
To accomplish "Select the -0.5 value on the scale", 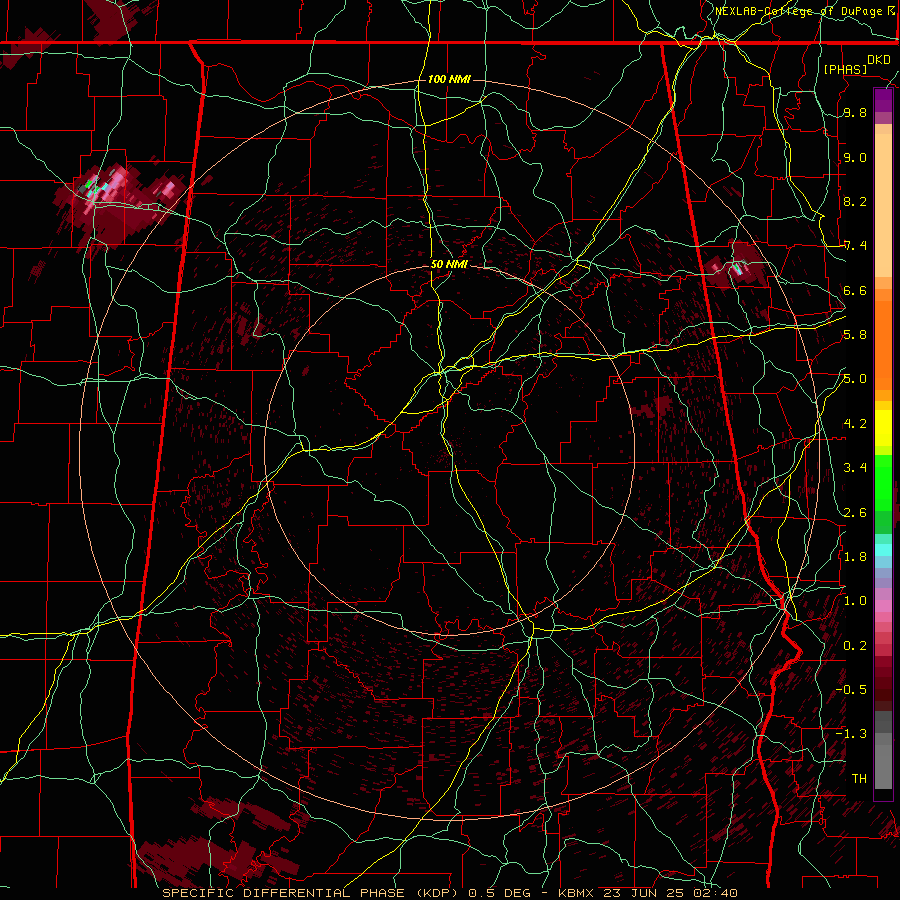I will click(851, 689).
